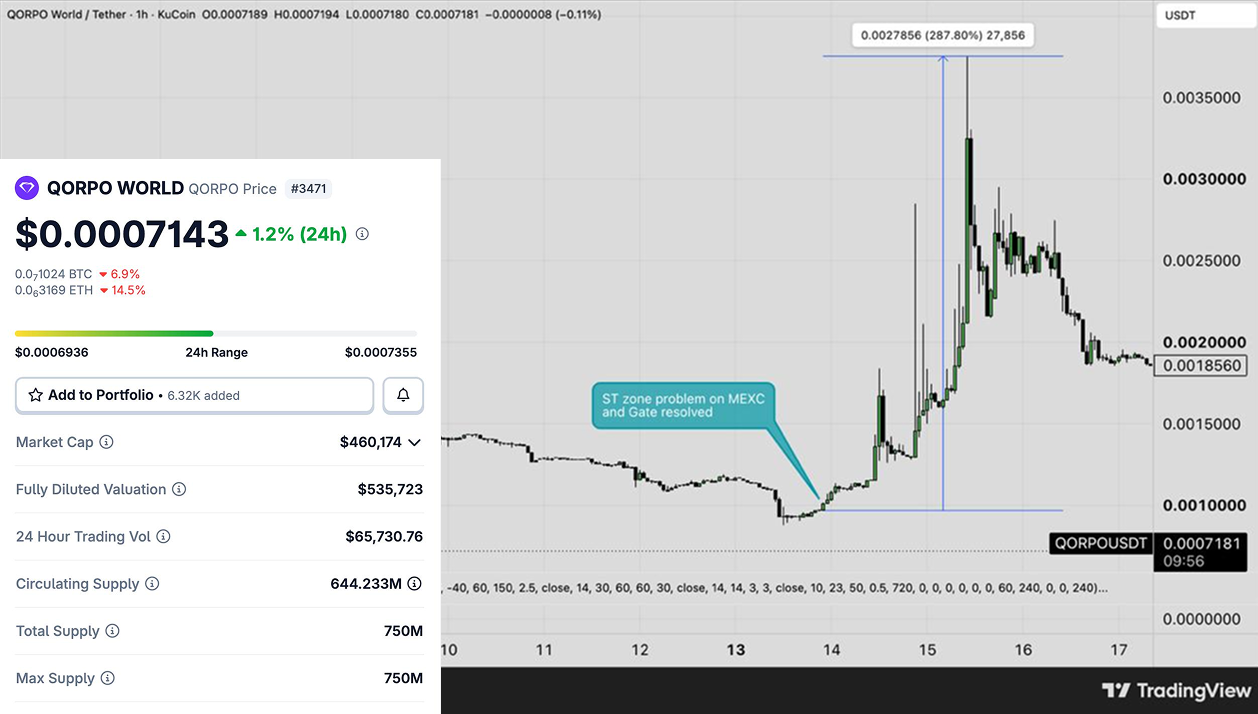Click the 1.2% (24h) change text

click(299, 234)
